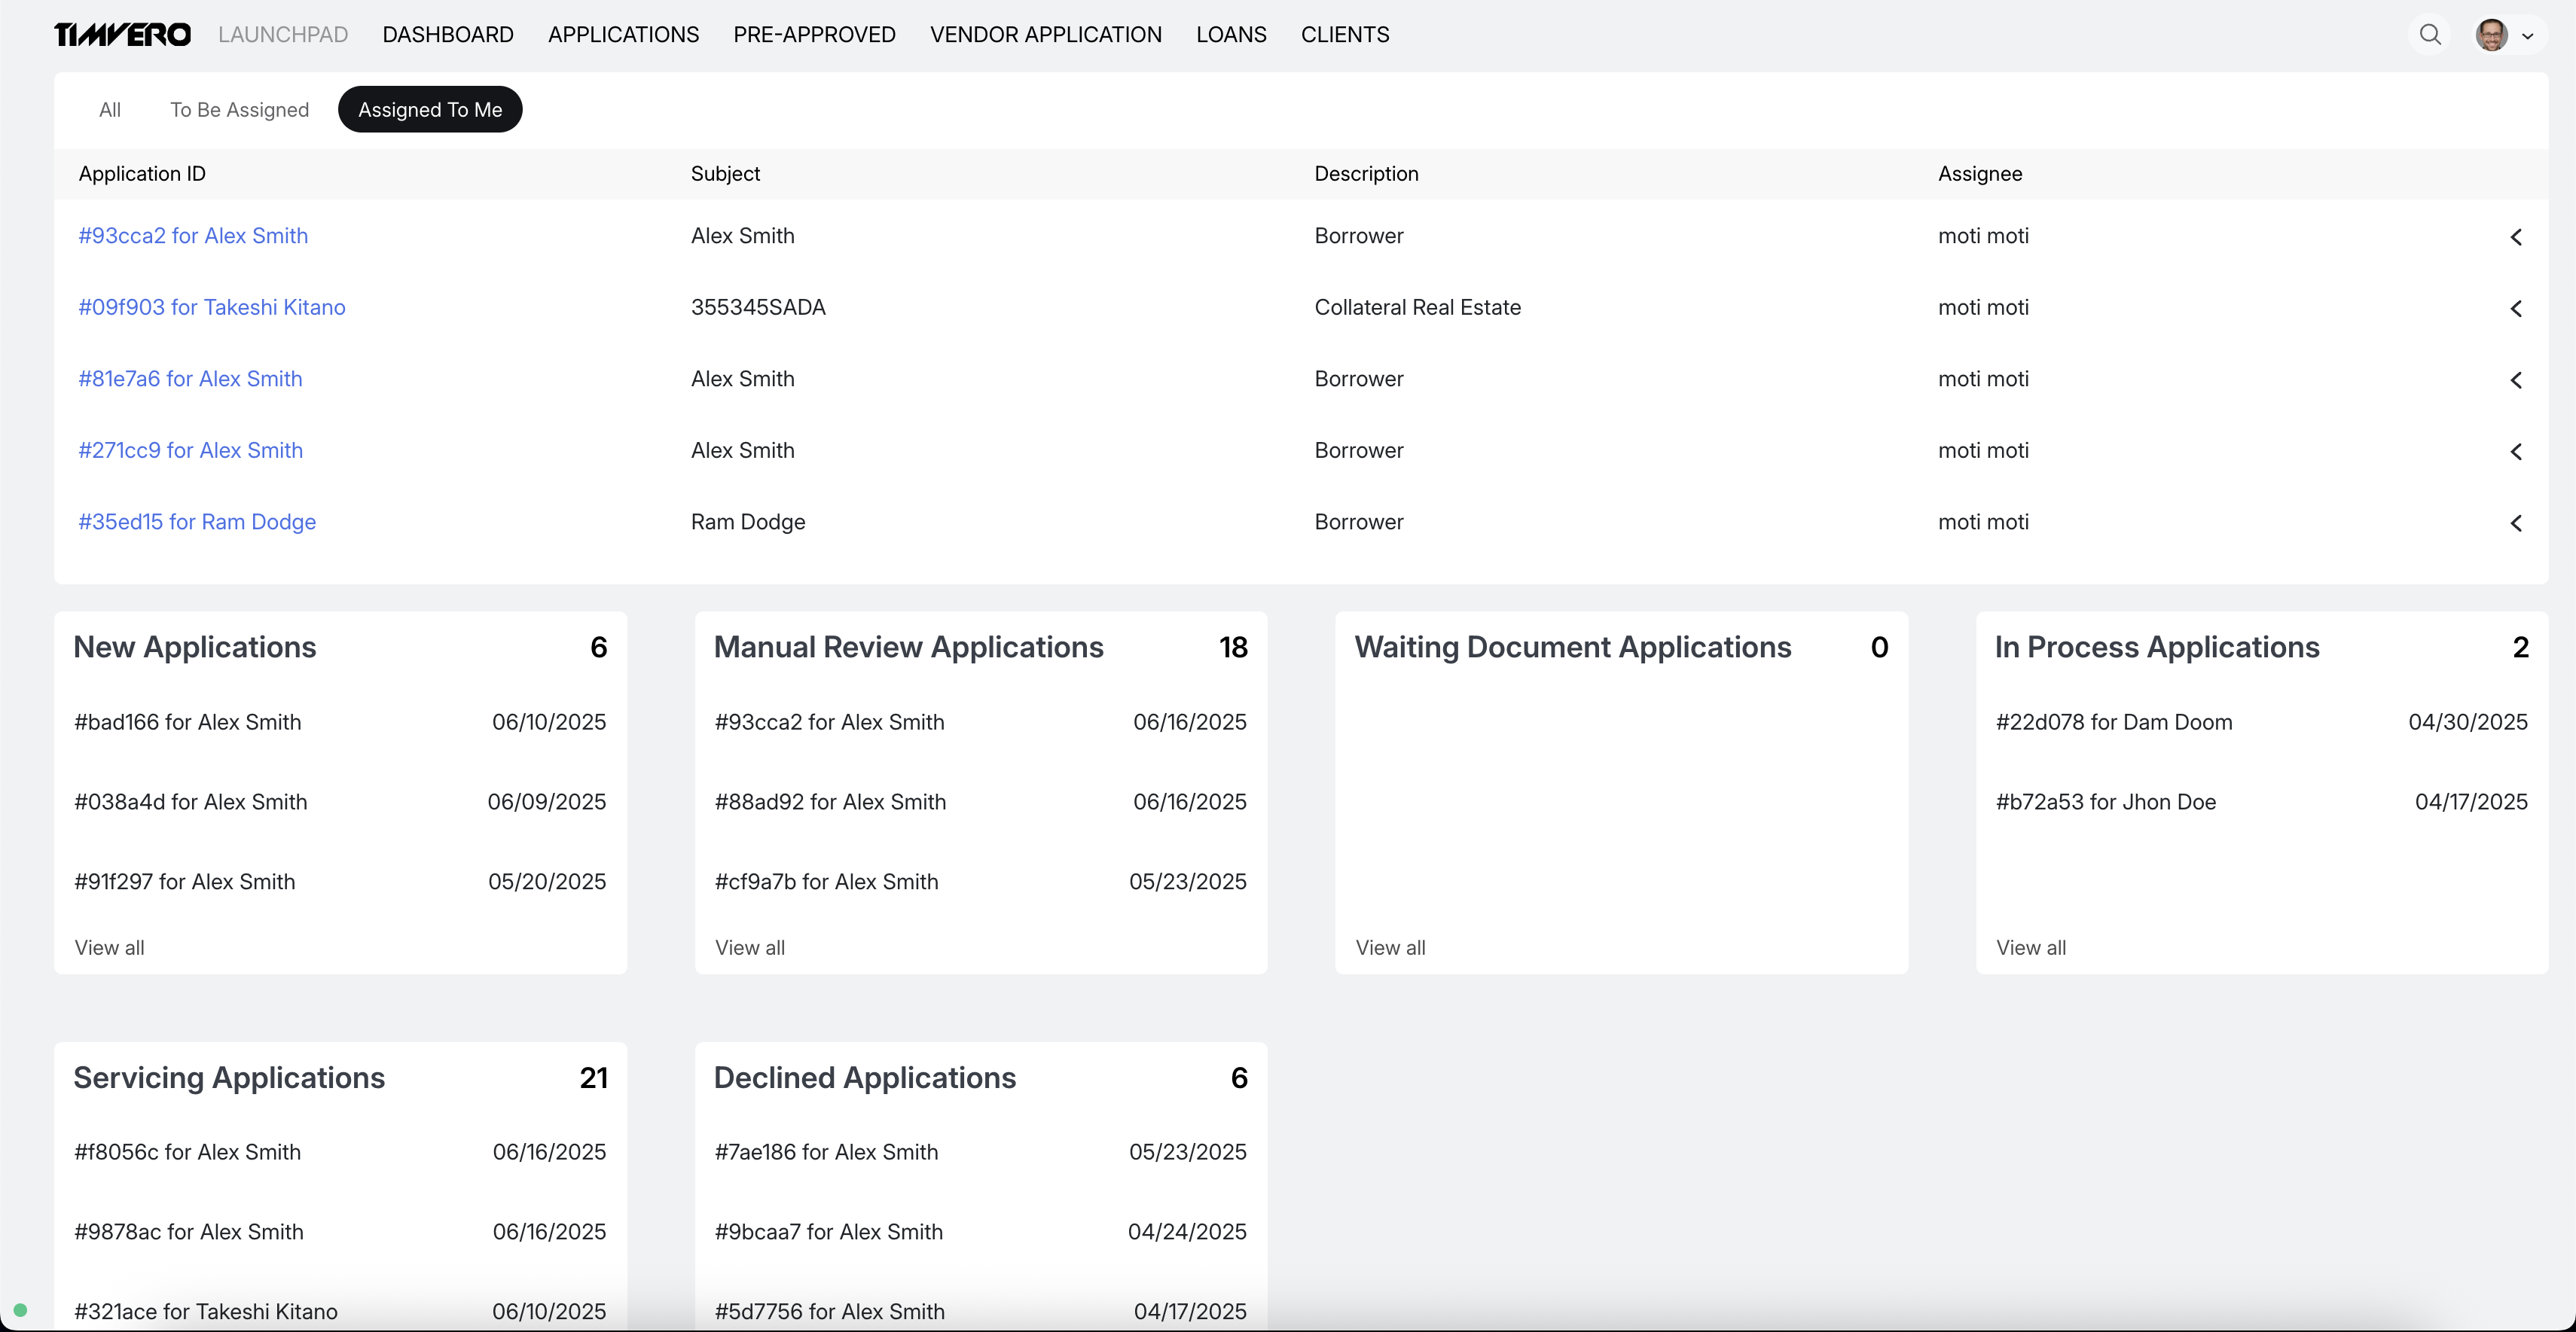Screen dimensions: 2576x1332
Task: View all Manual Review Applications
Action: click(750, 947)
